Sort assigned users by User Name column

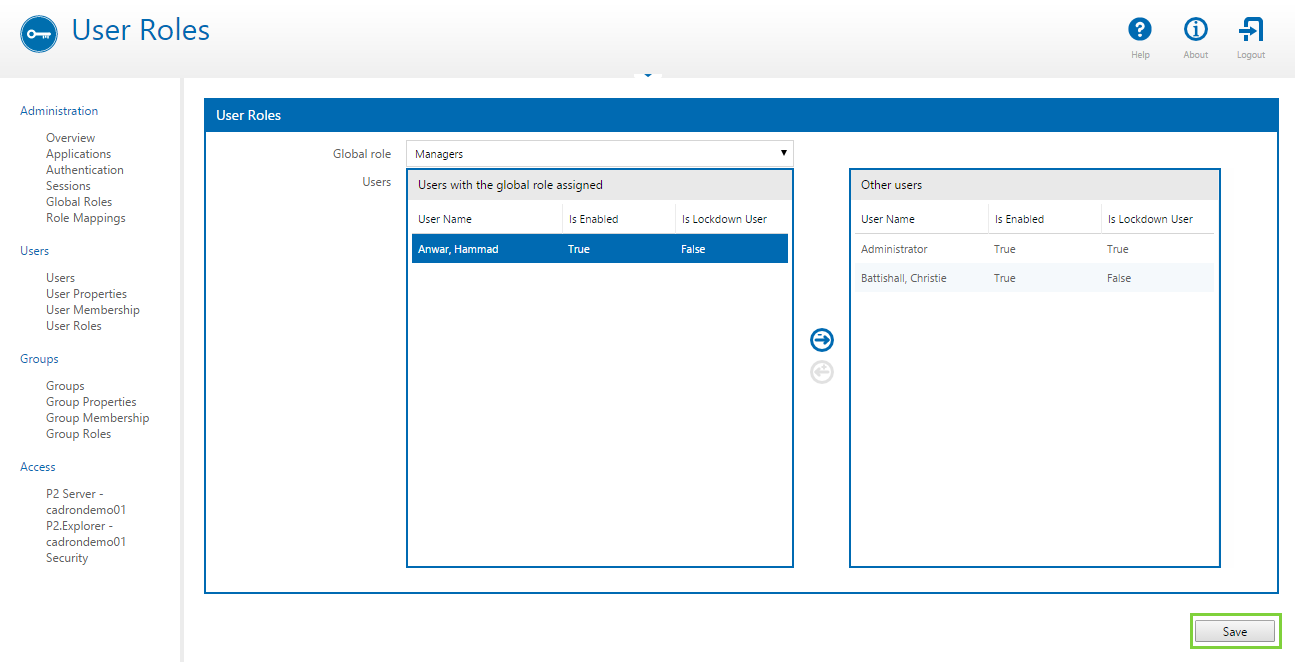point(445,219)
